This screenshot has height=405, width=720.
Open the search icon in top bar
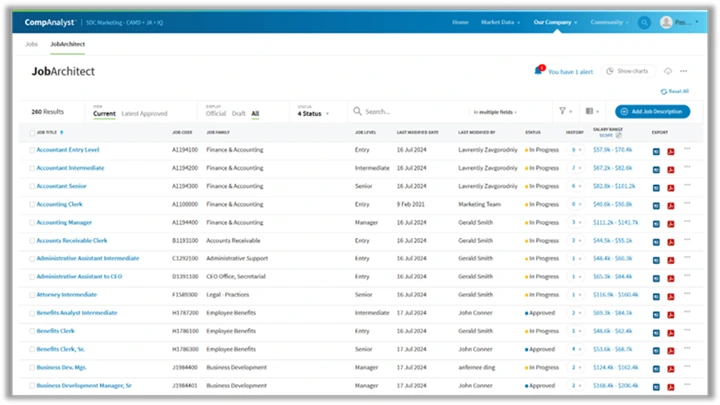coord(644,22)
